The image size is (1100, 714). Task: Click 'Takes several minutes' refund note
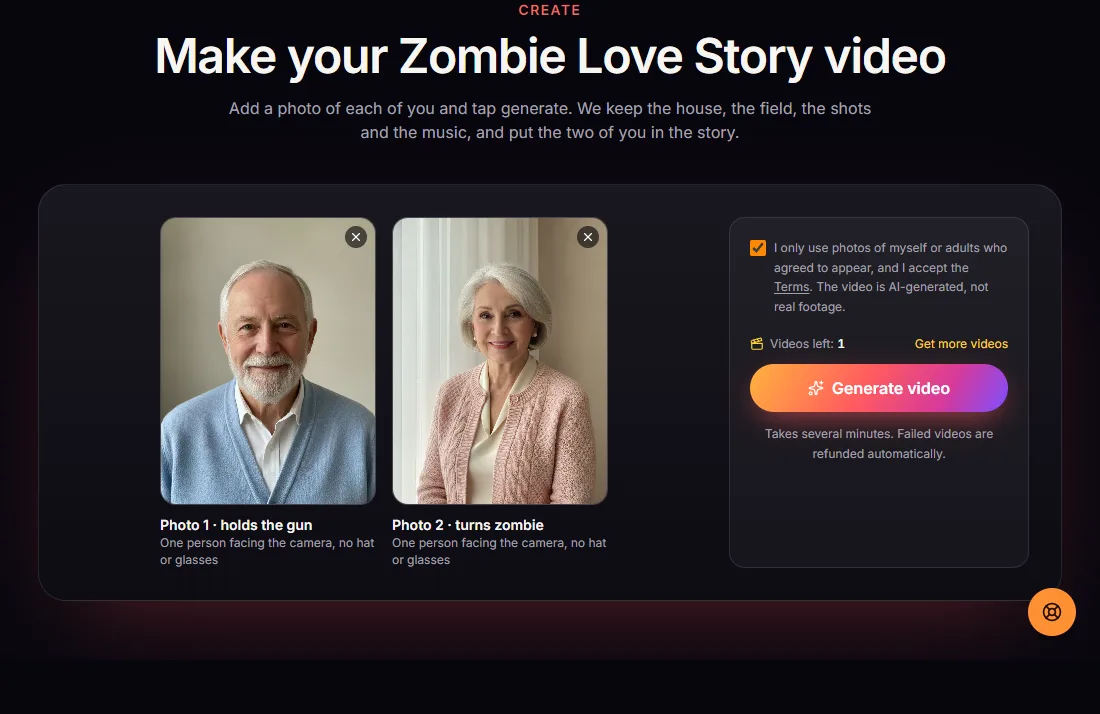(878, 444)
